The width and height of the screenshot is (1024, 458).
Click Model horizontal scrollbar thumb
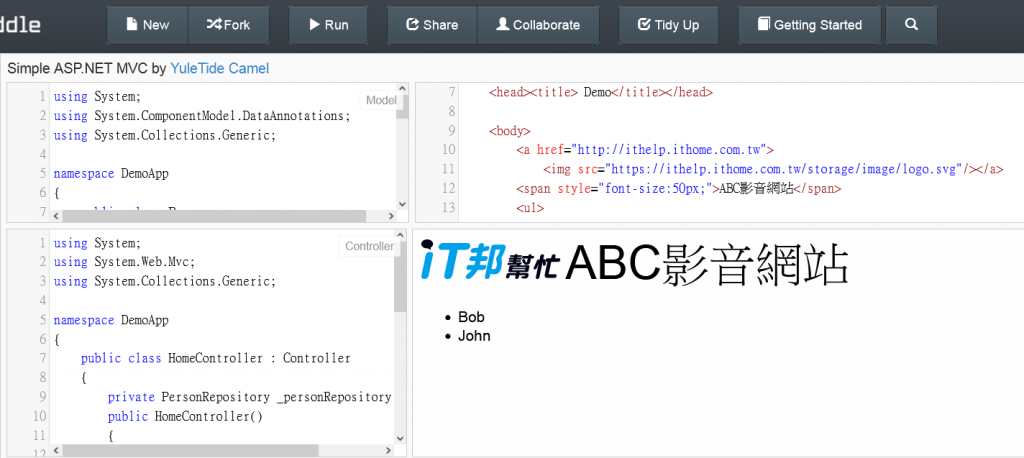pyautogui.click(x=214, y=216)
